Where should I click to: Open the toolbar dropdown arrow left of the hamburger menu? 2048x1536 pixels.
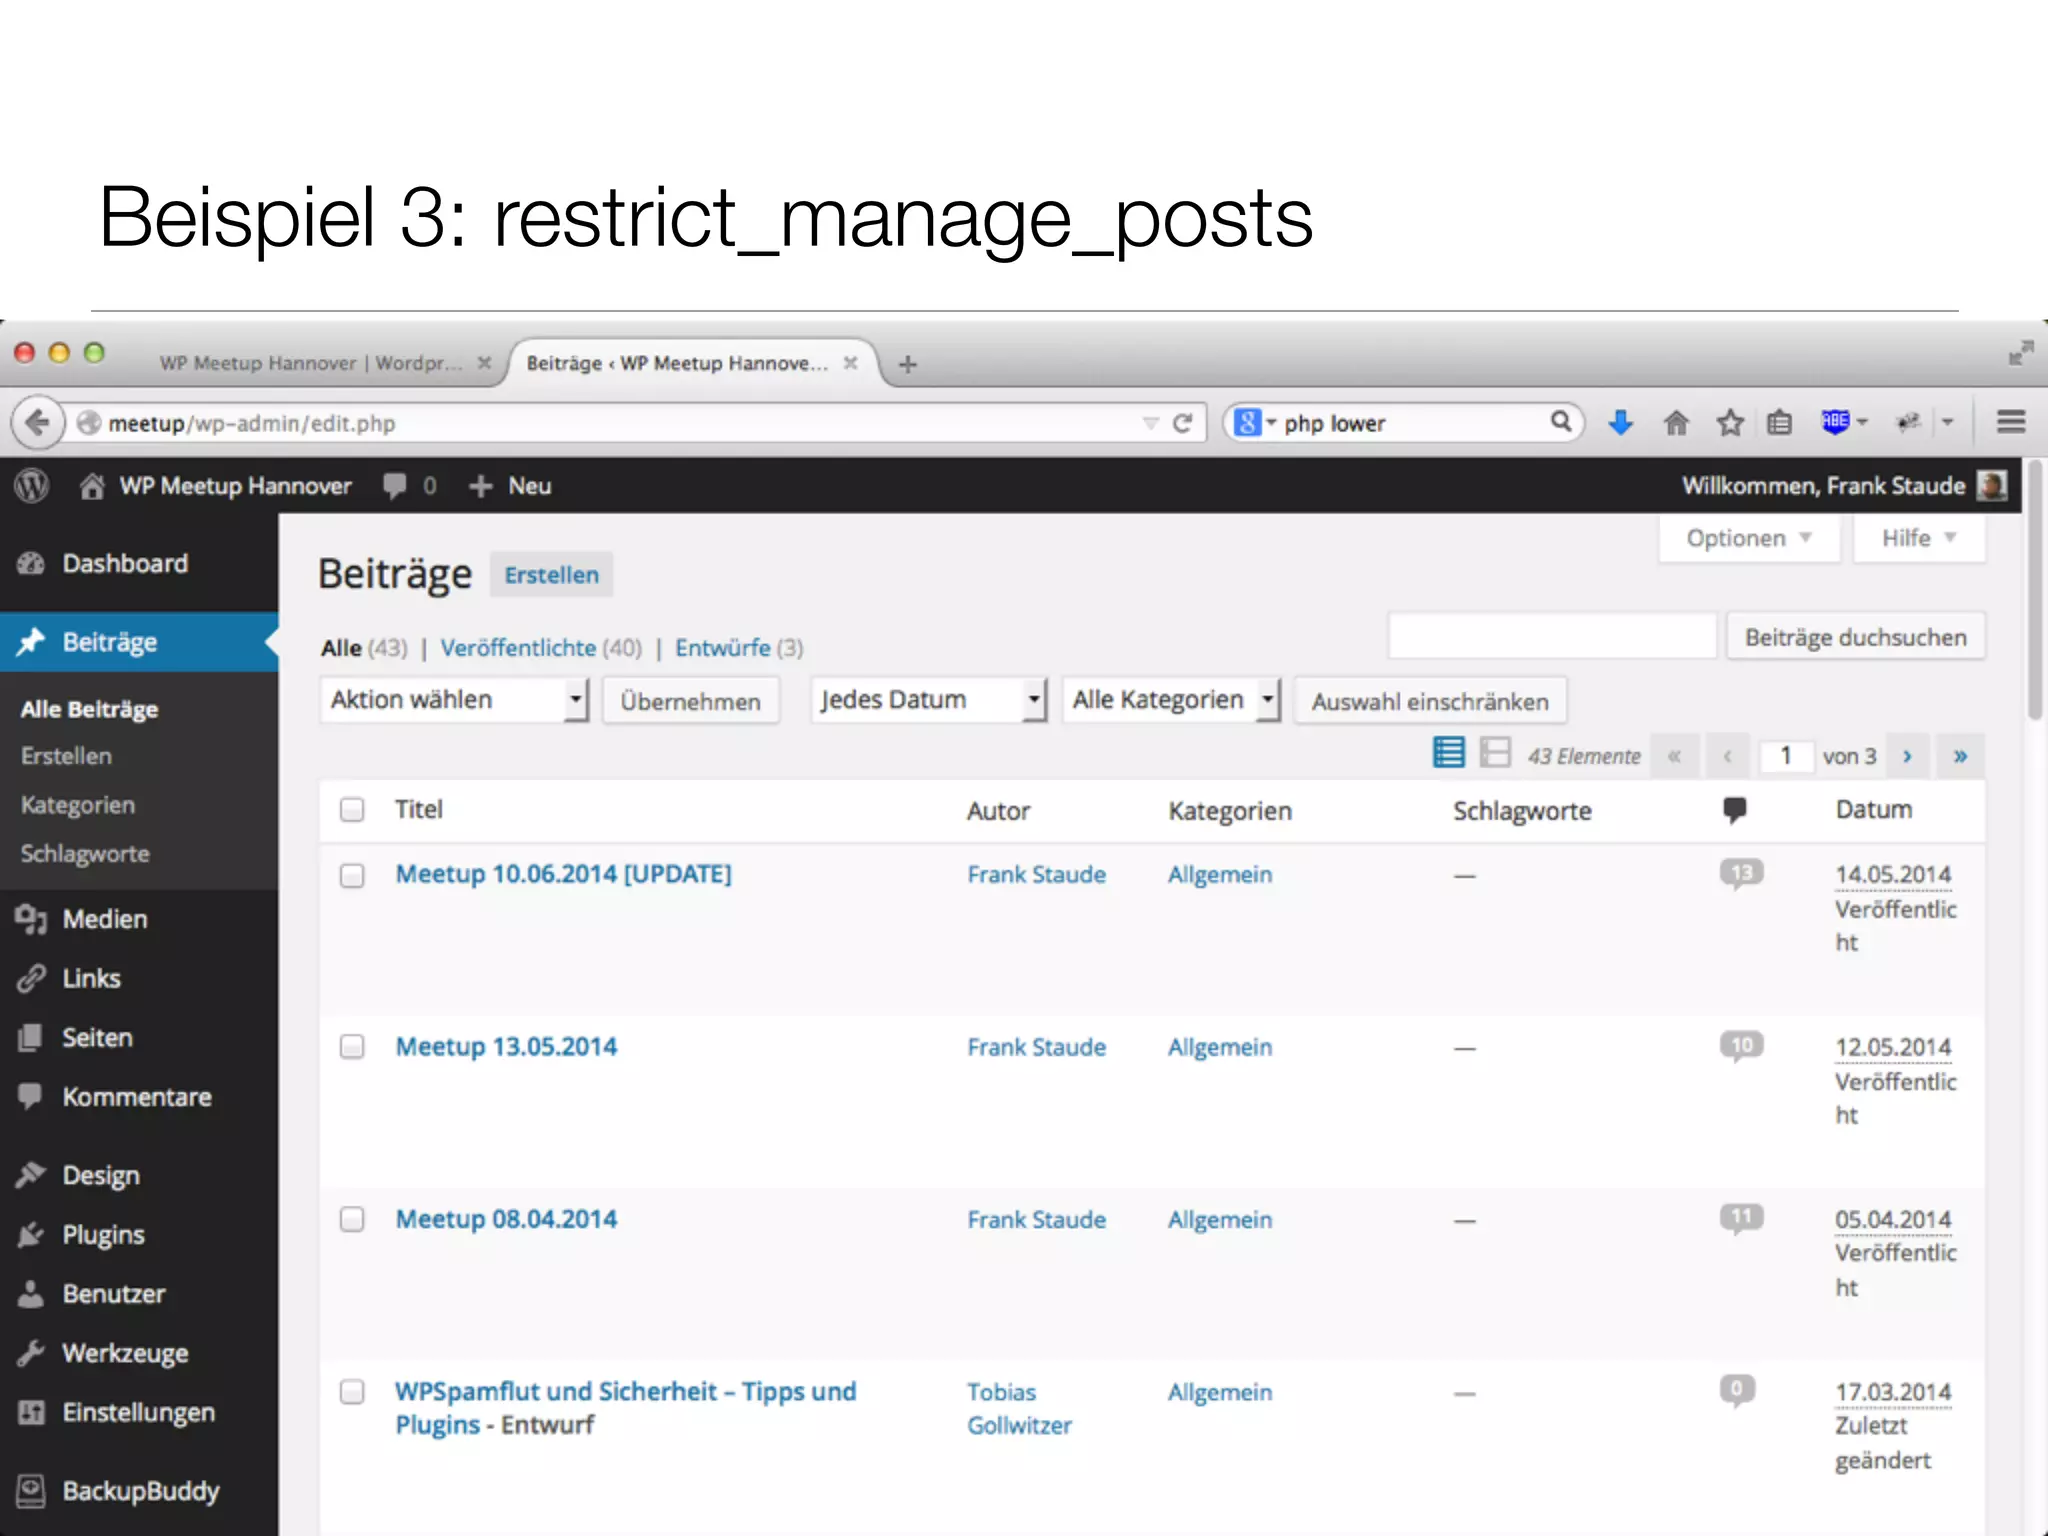click(x=1947, y=422)
